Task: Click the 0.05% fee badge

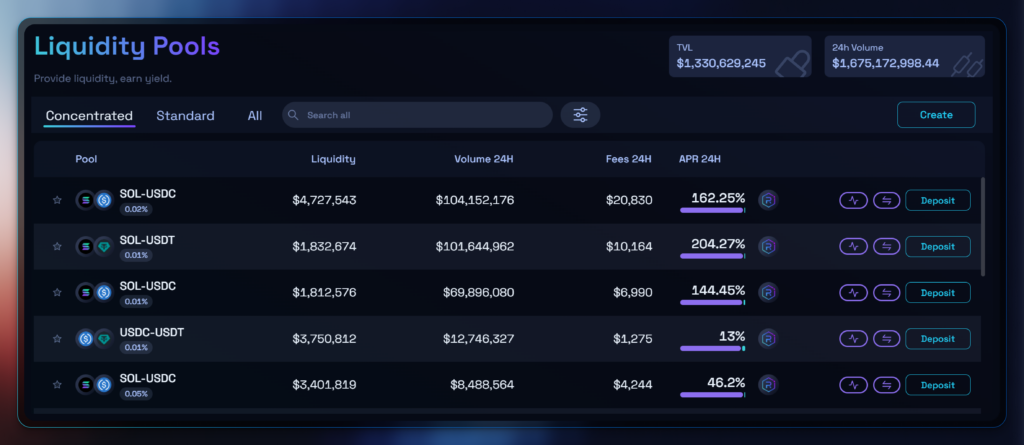Action: 136,393
